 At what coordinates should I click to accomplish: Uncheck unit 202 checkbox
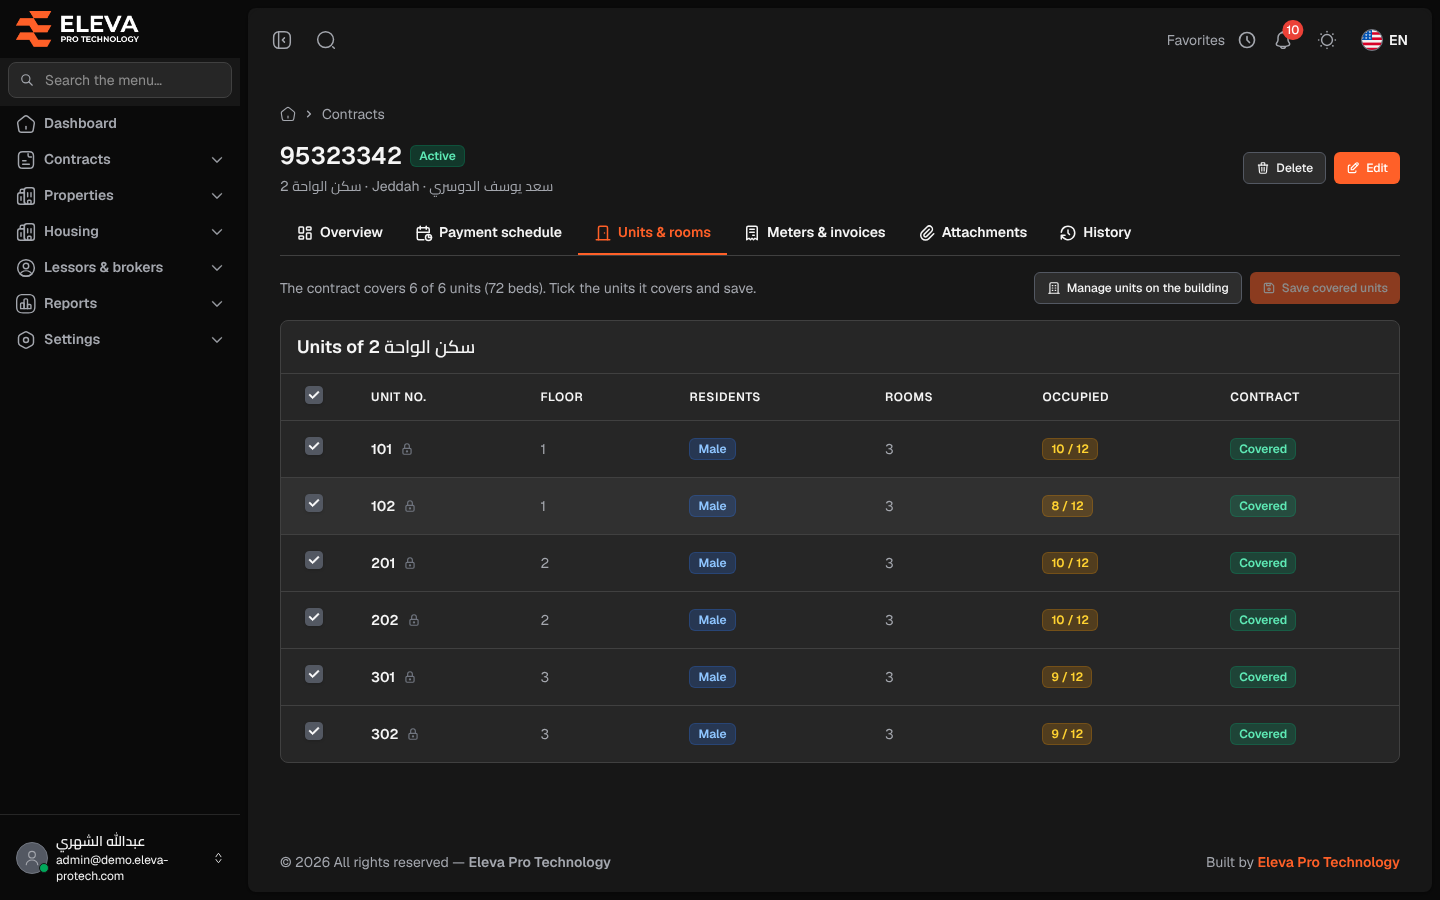[x=314, y=617]
